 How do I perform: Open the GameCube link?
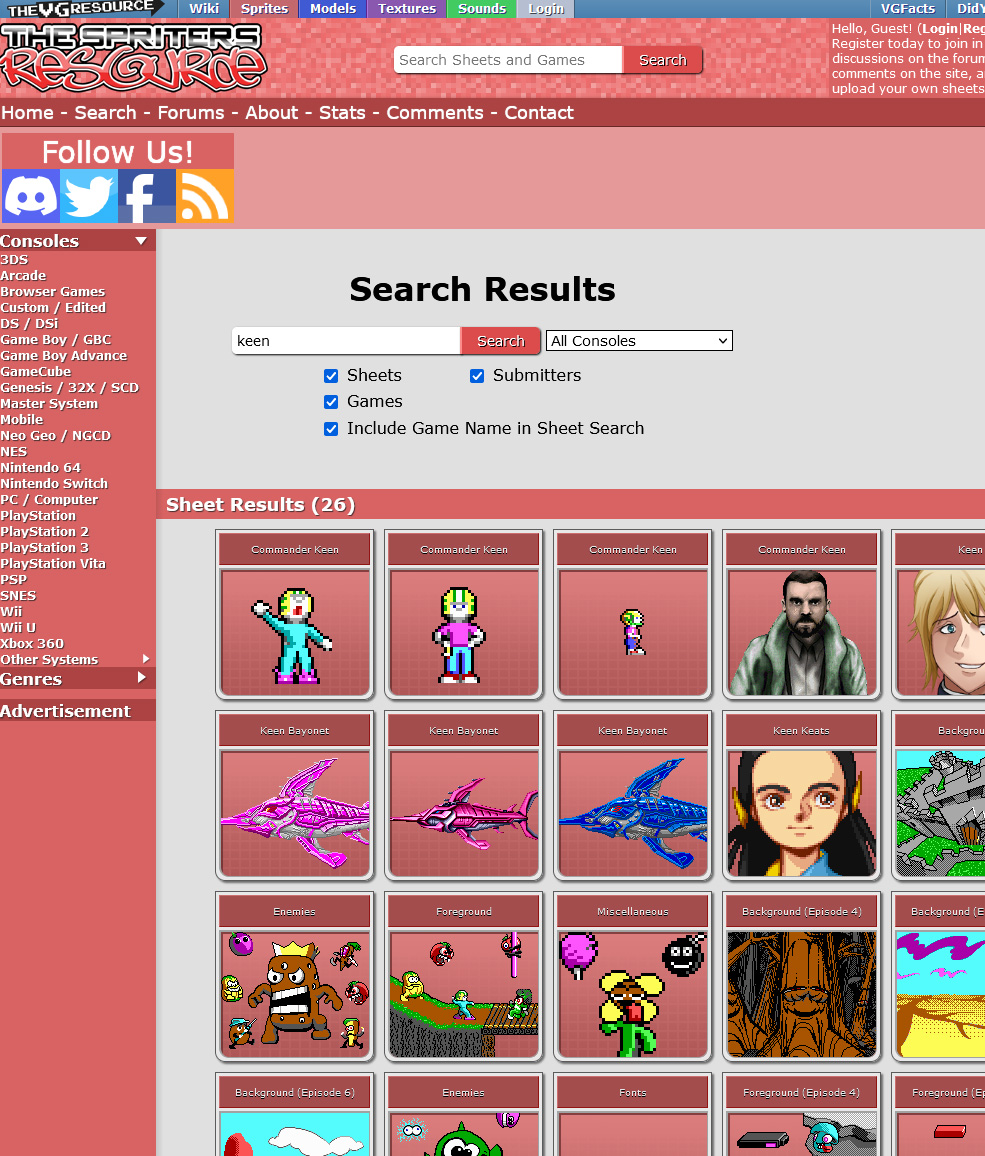(x=35, y=372)
